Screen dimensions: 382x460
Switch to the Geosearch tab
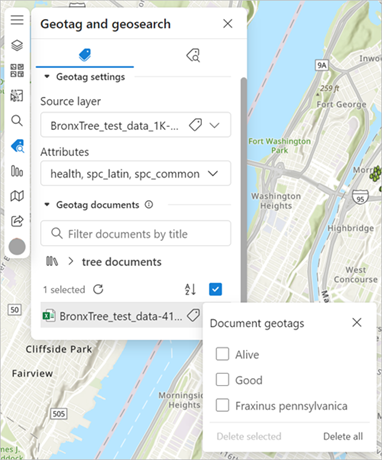[x=193, y=55]
